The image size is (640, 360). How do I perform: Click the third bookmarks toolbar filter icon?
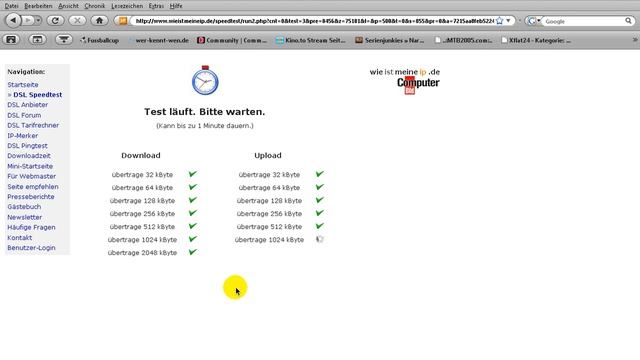[x=64, y=40]
